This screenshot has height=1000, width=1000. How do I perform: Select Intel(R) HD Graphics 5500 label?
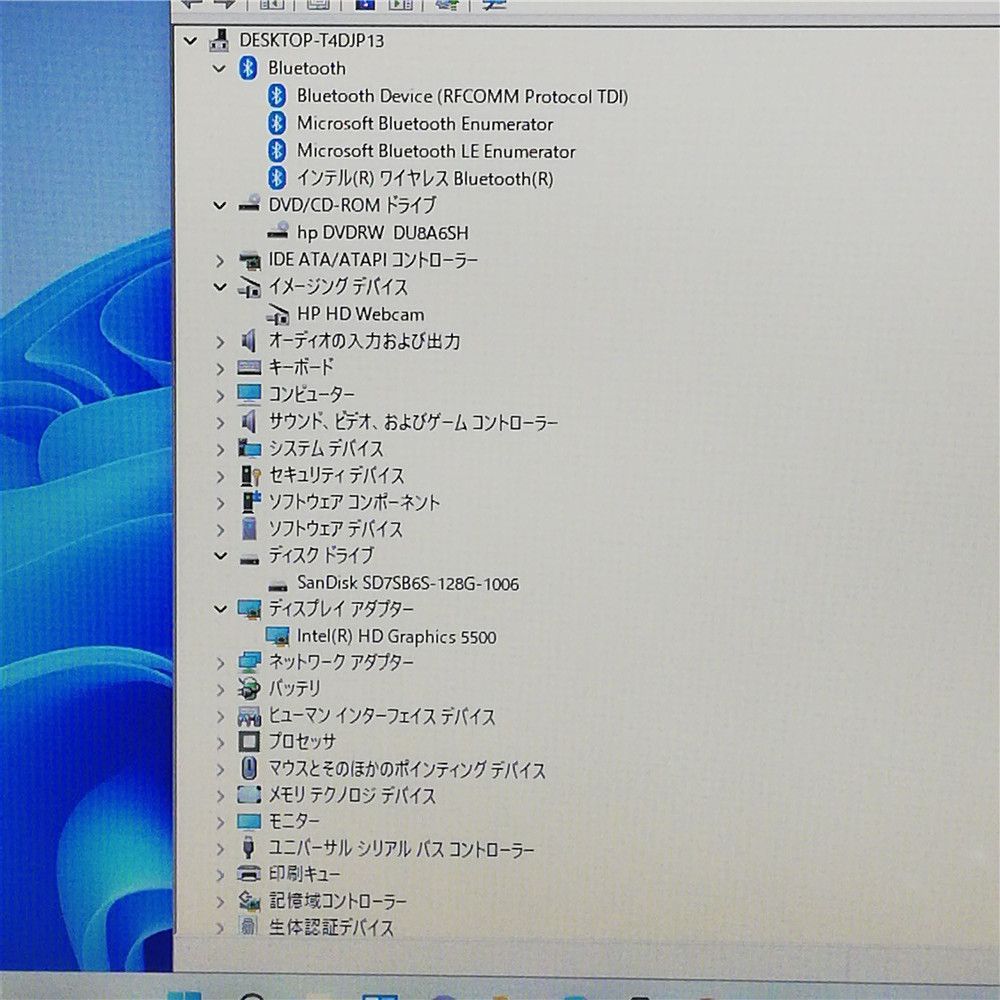396,636
